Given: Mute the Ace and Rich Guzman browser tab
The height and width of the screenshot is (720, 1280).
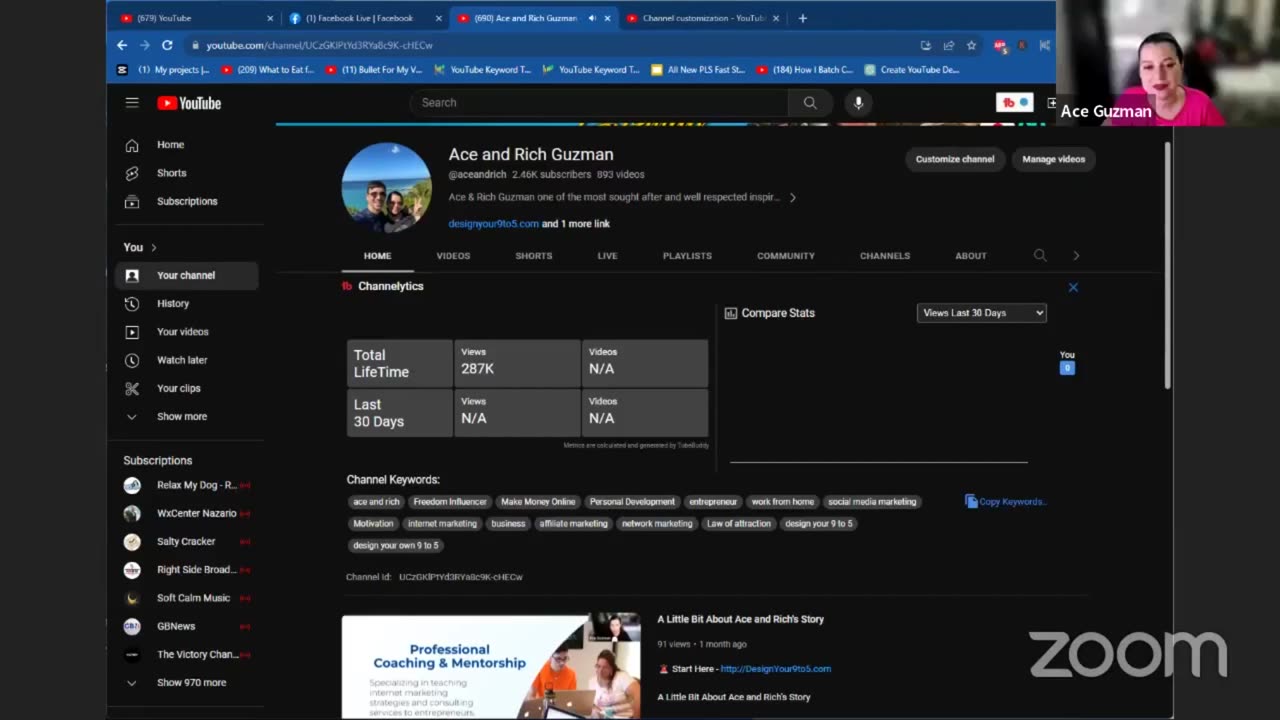Looking at the screenshot, I should (591, 18).
